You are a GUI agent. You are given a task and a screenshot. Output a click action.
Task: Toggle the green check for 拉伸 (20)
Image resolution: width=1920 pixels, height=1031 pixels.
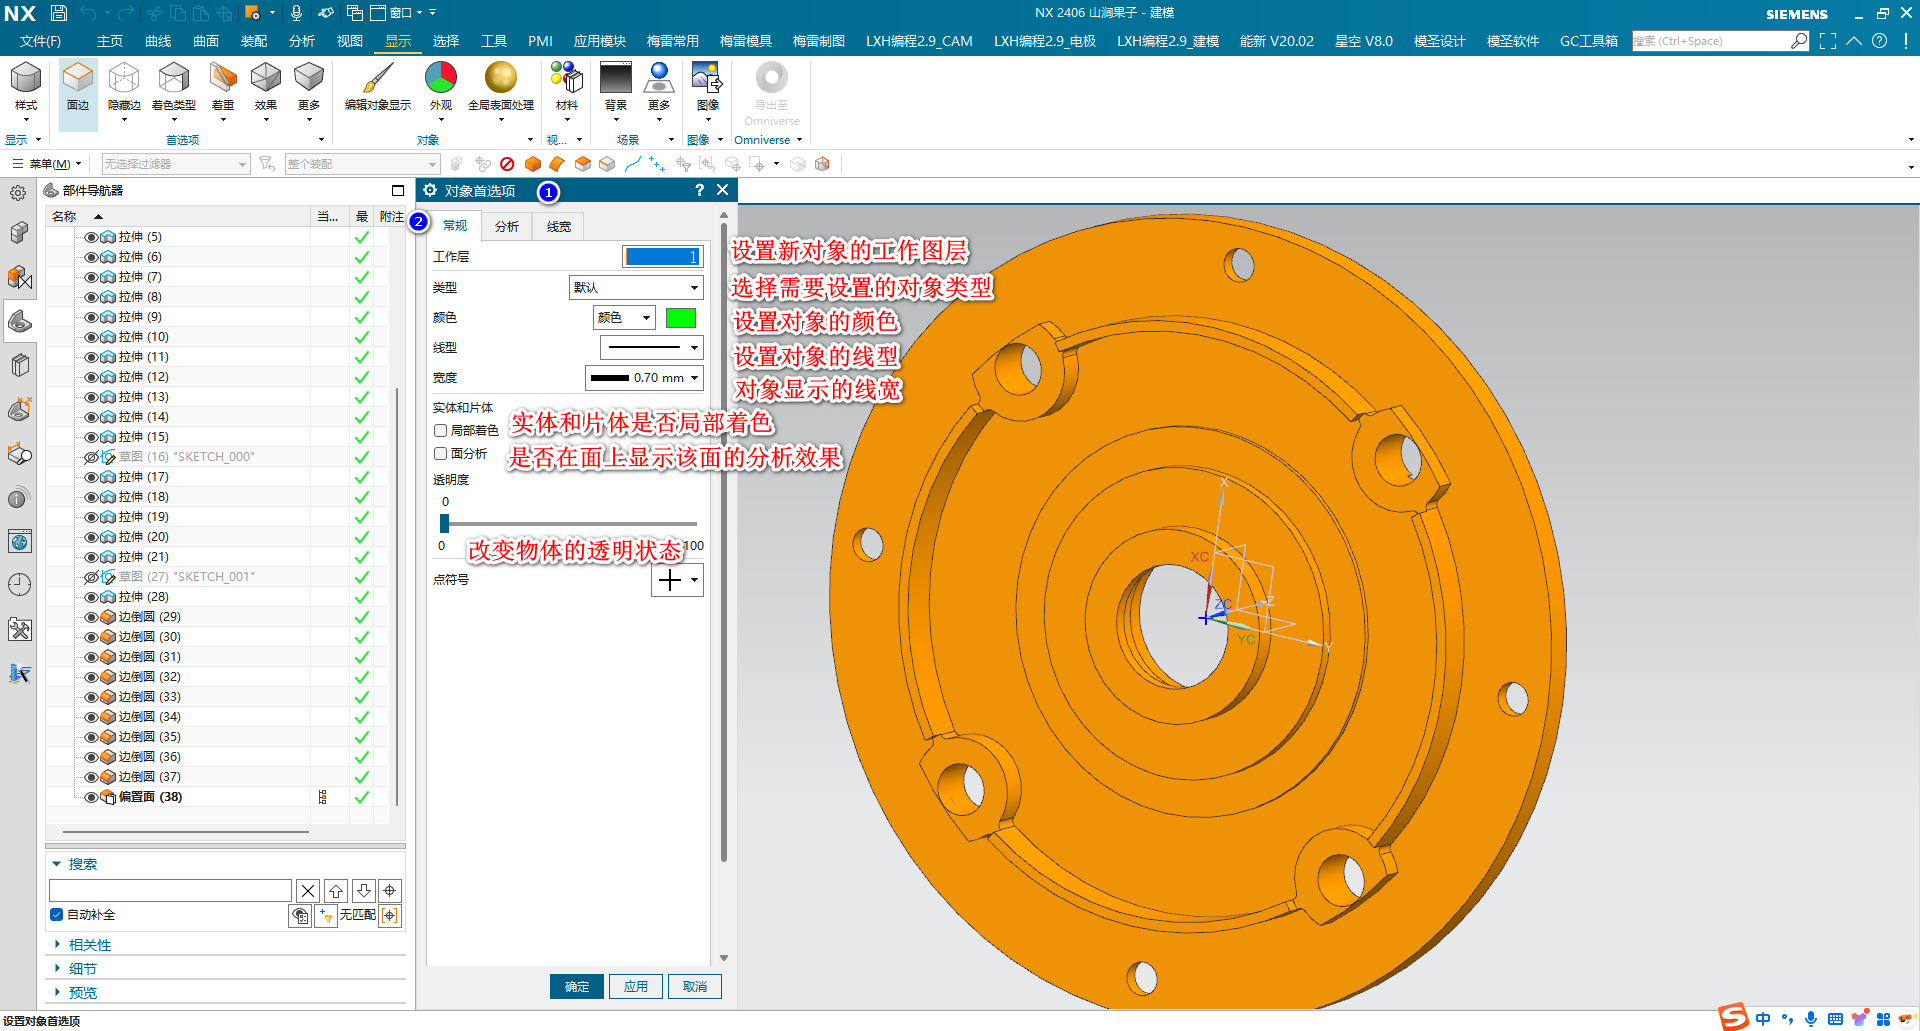click(x=362, y=537)
